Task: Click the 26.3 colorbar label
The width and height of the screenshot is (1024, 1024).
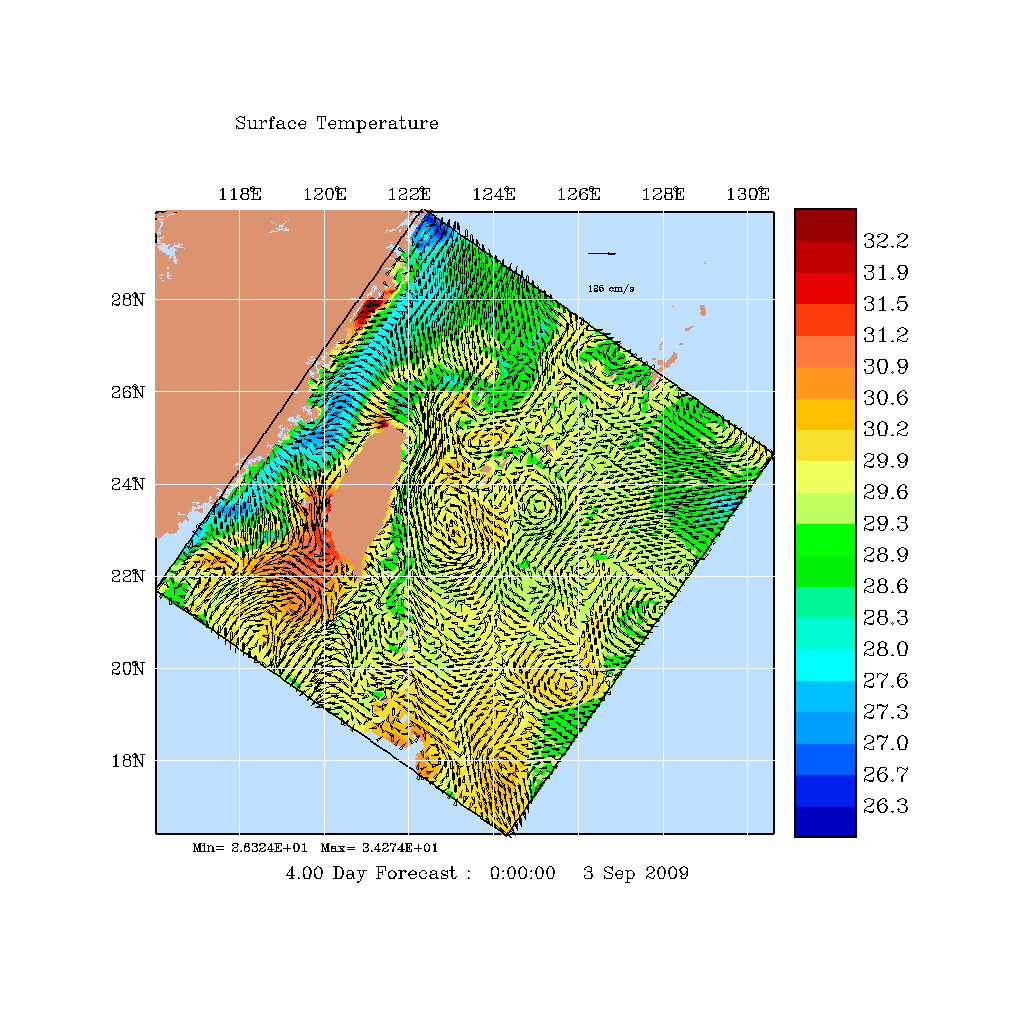Action: pyautogui.click(x=885, y=807)
